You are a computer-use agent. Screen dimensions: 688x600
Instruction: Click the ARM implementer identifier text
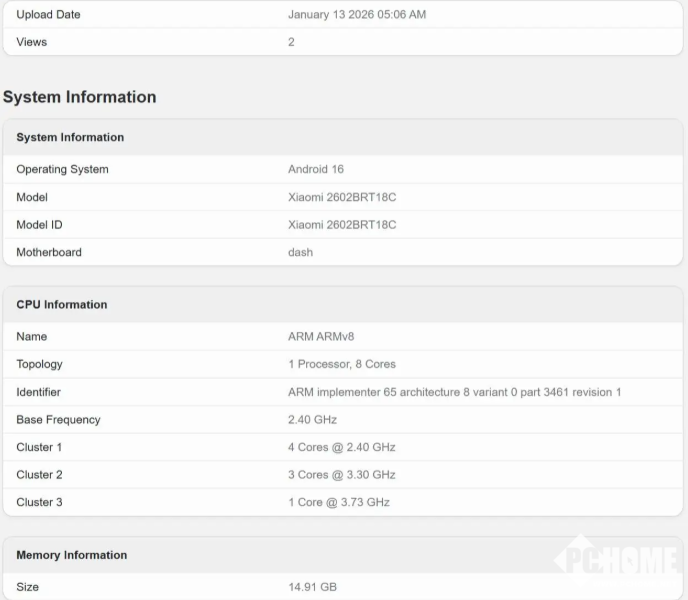(454, 392)
